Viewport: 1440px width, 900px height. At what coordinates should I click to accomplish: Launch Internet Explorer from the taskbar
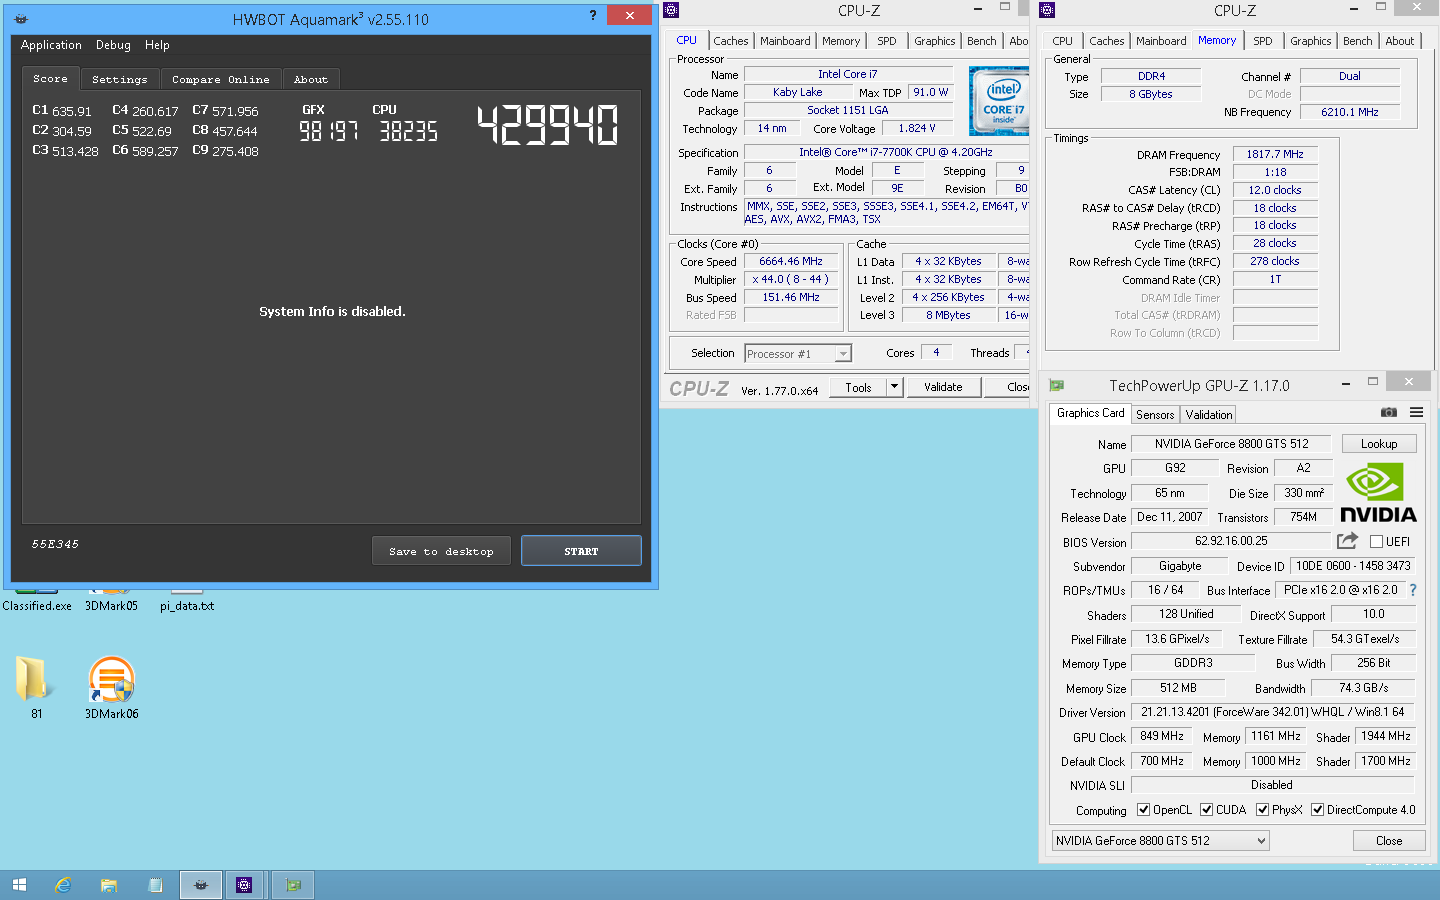pyautogui.click(x=63, y=885)
